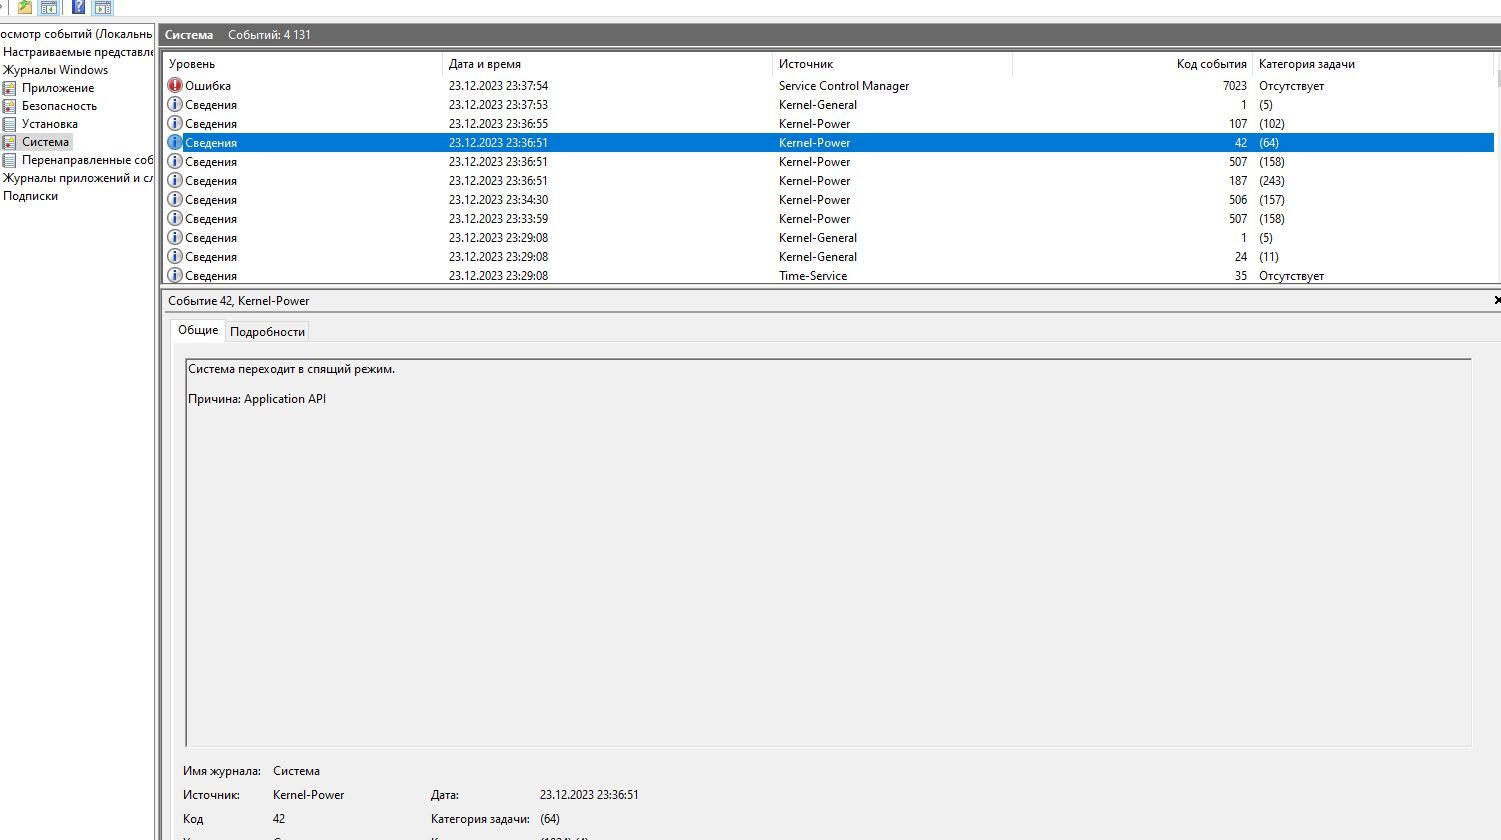
Task: Click the Дата value 23.12.2023 23:36:51 in details
Action: point(589,795)
